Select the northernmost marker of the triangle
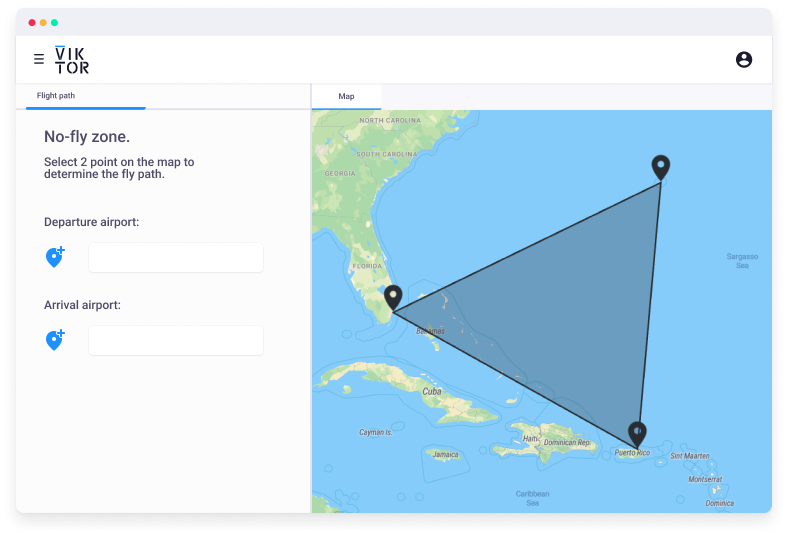Viewport: 788px width, 537px height. [x=660, y=167]
